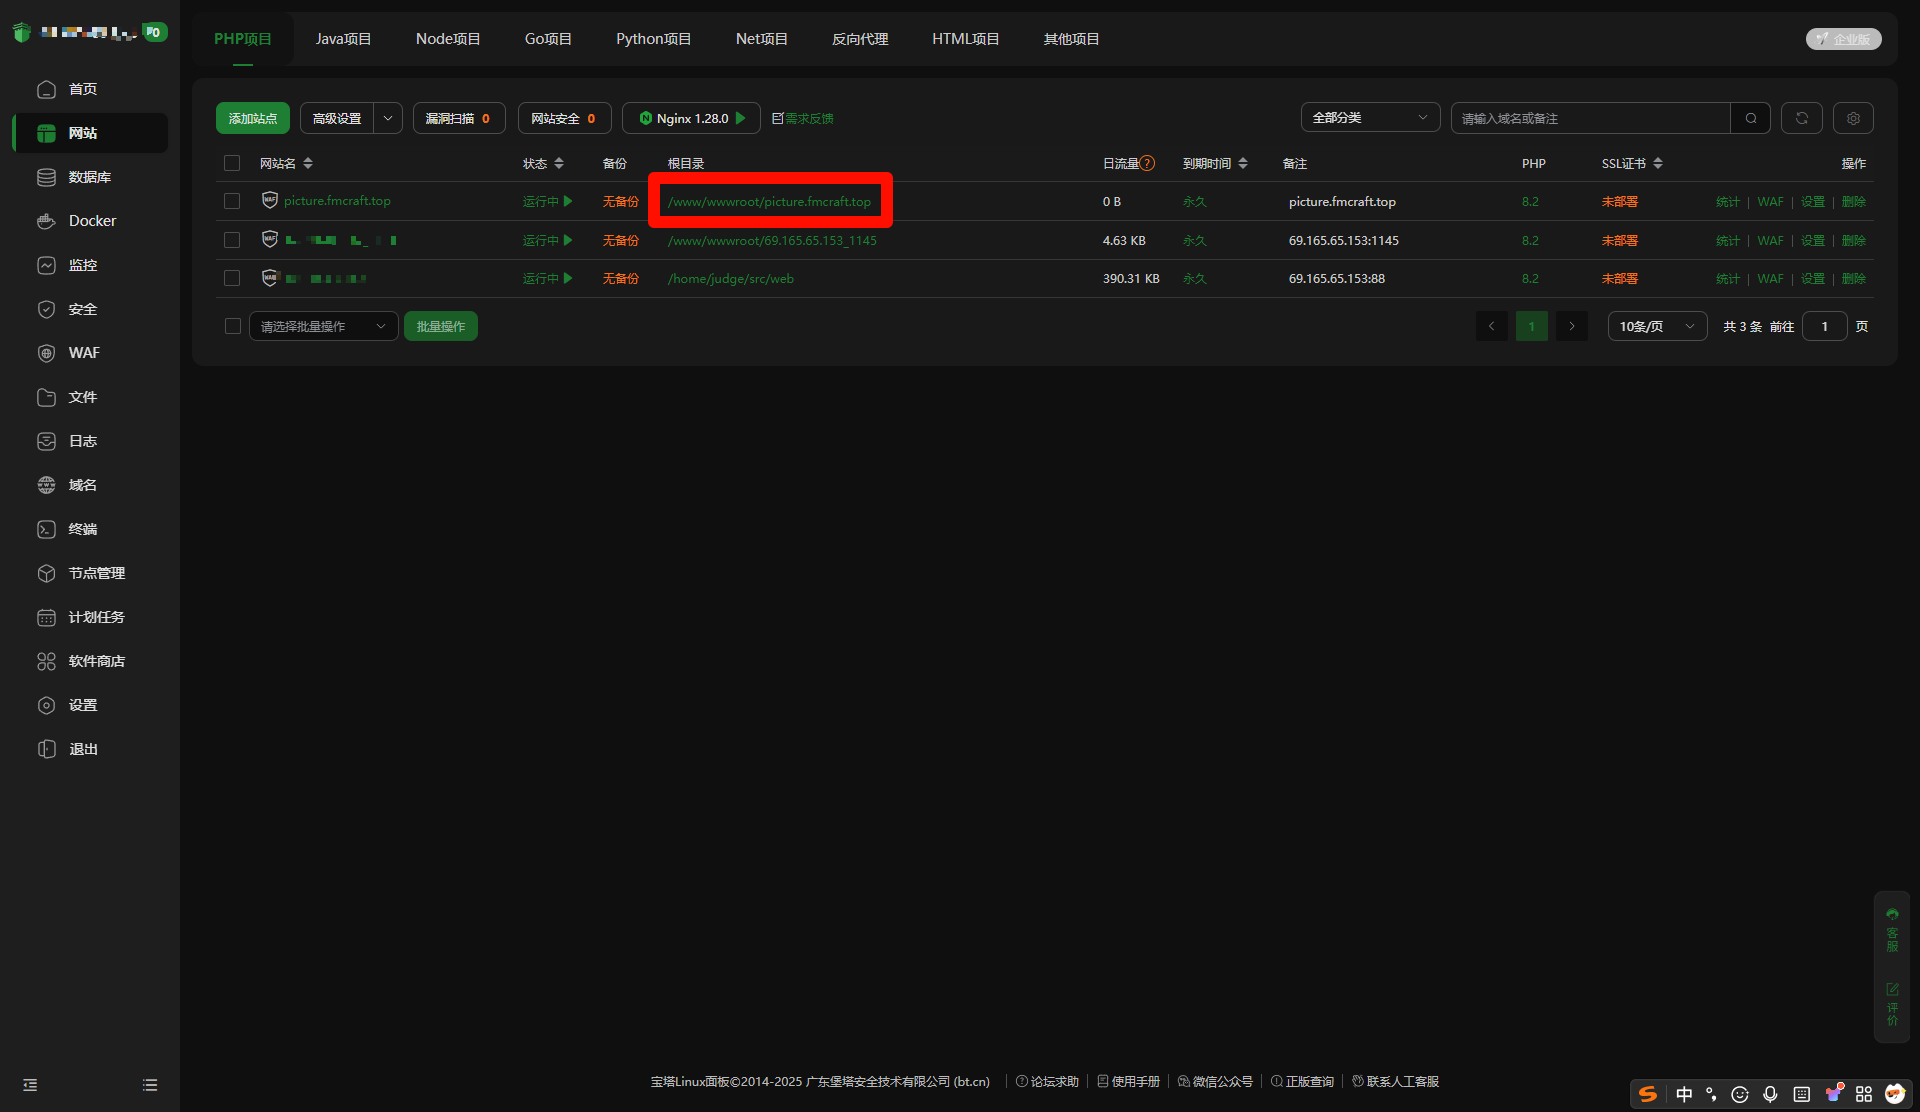Check the /home/judge/src/web row checkbox
Image resolution: width=1920 pixels, height=1112 pixels.
[x=232, y=278]
